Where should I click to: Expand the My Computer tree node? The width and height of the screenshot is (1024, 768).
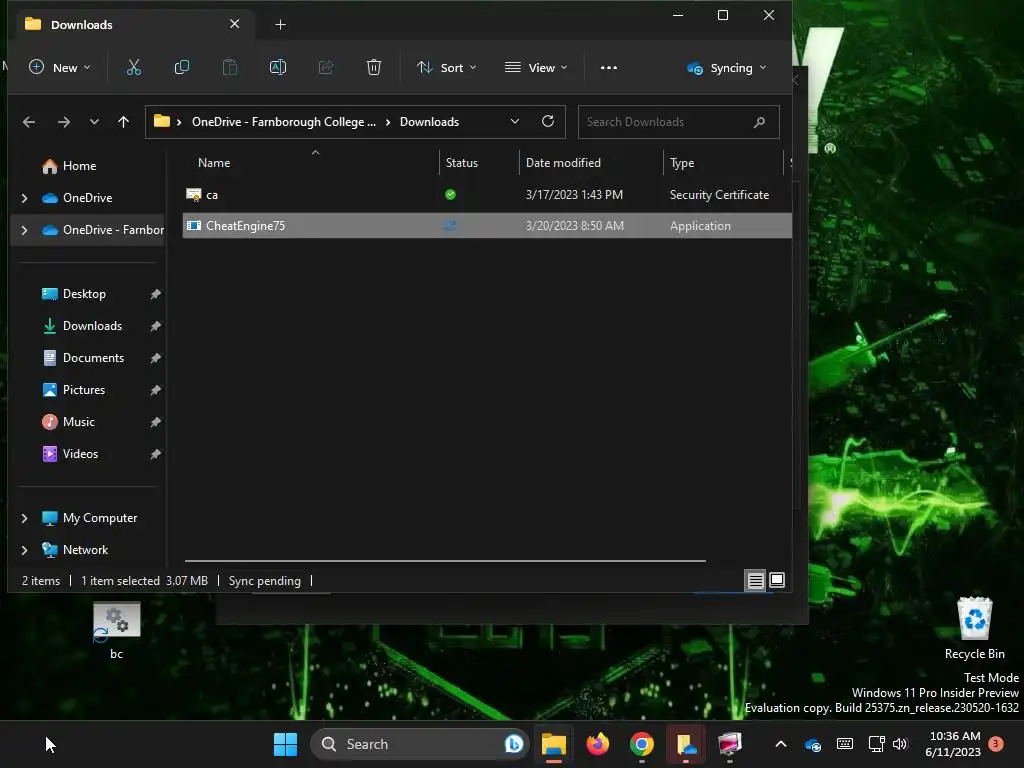[24, 518]
